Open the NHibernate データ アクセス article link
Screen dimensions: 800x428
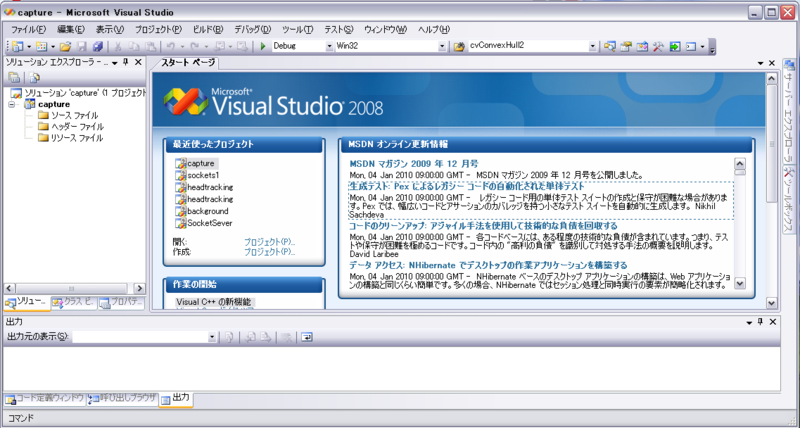coord(488,265)
